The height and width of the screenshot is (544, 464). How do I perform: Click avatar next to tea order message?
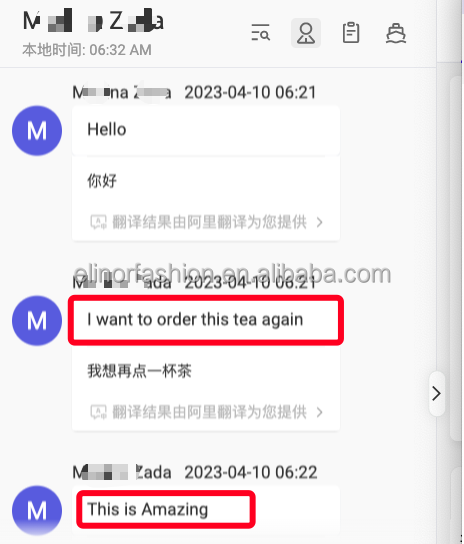point(37,321)
